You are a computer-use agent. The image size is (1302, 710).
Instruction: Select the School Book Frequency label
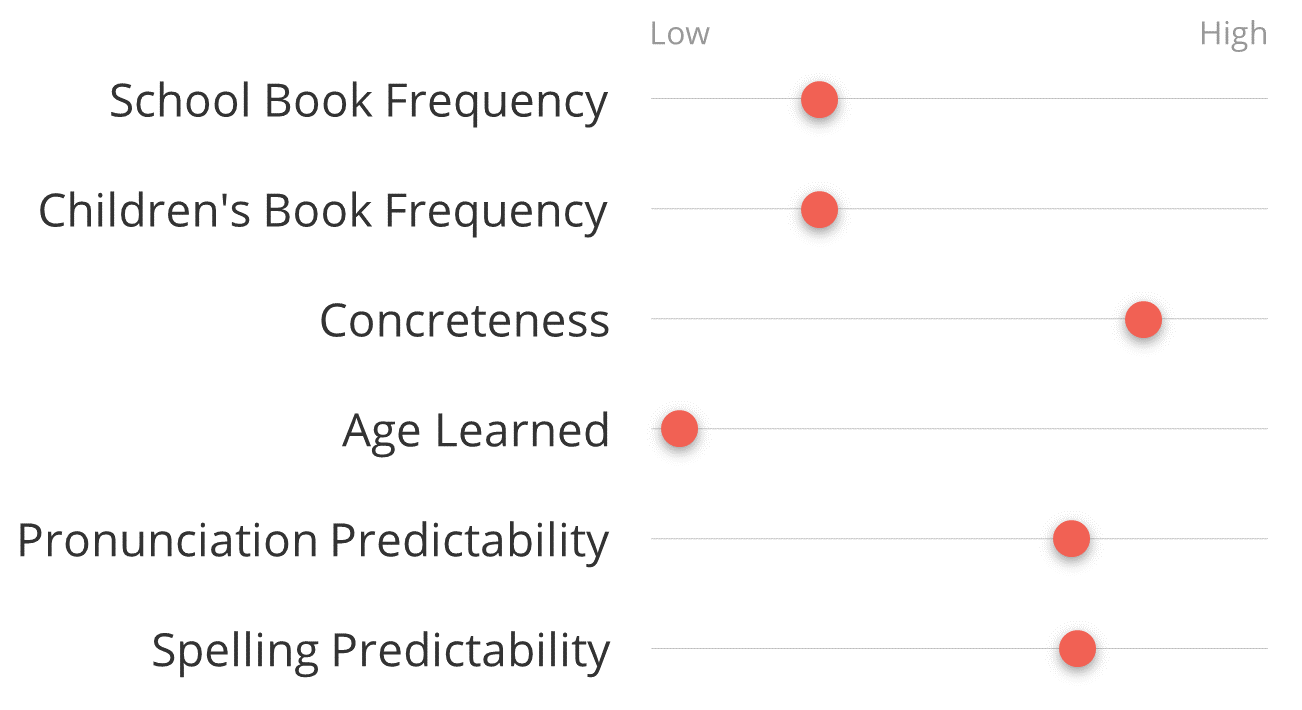tap(358, 102)
